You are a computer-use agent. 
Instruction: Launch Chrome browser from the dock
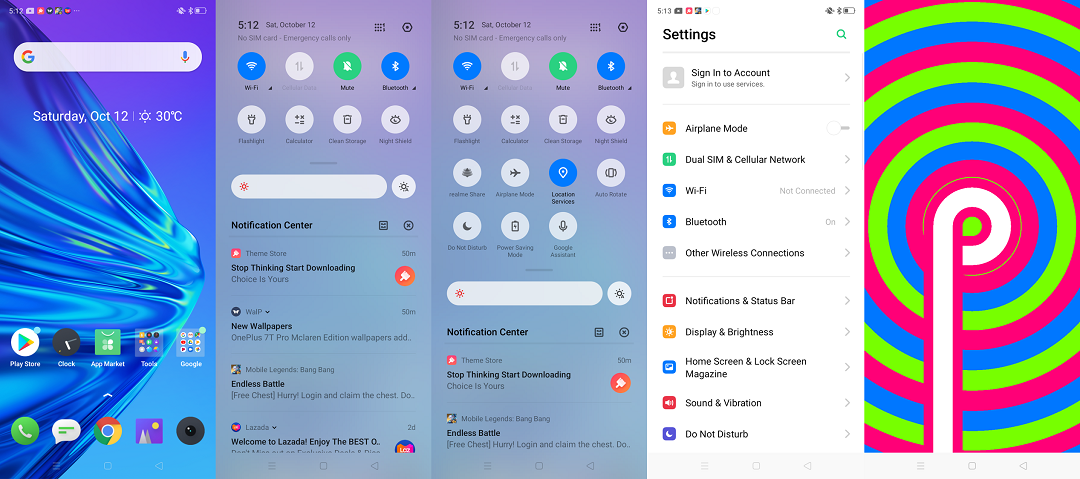point(107,431)
